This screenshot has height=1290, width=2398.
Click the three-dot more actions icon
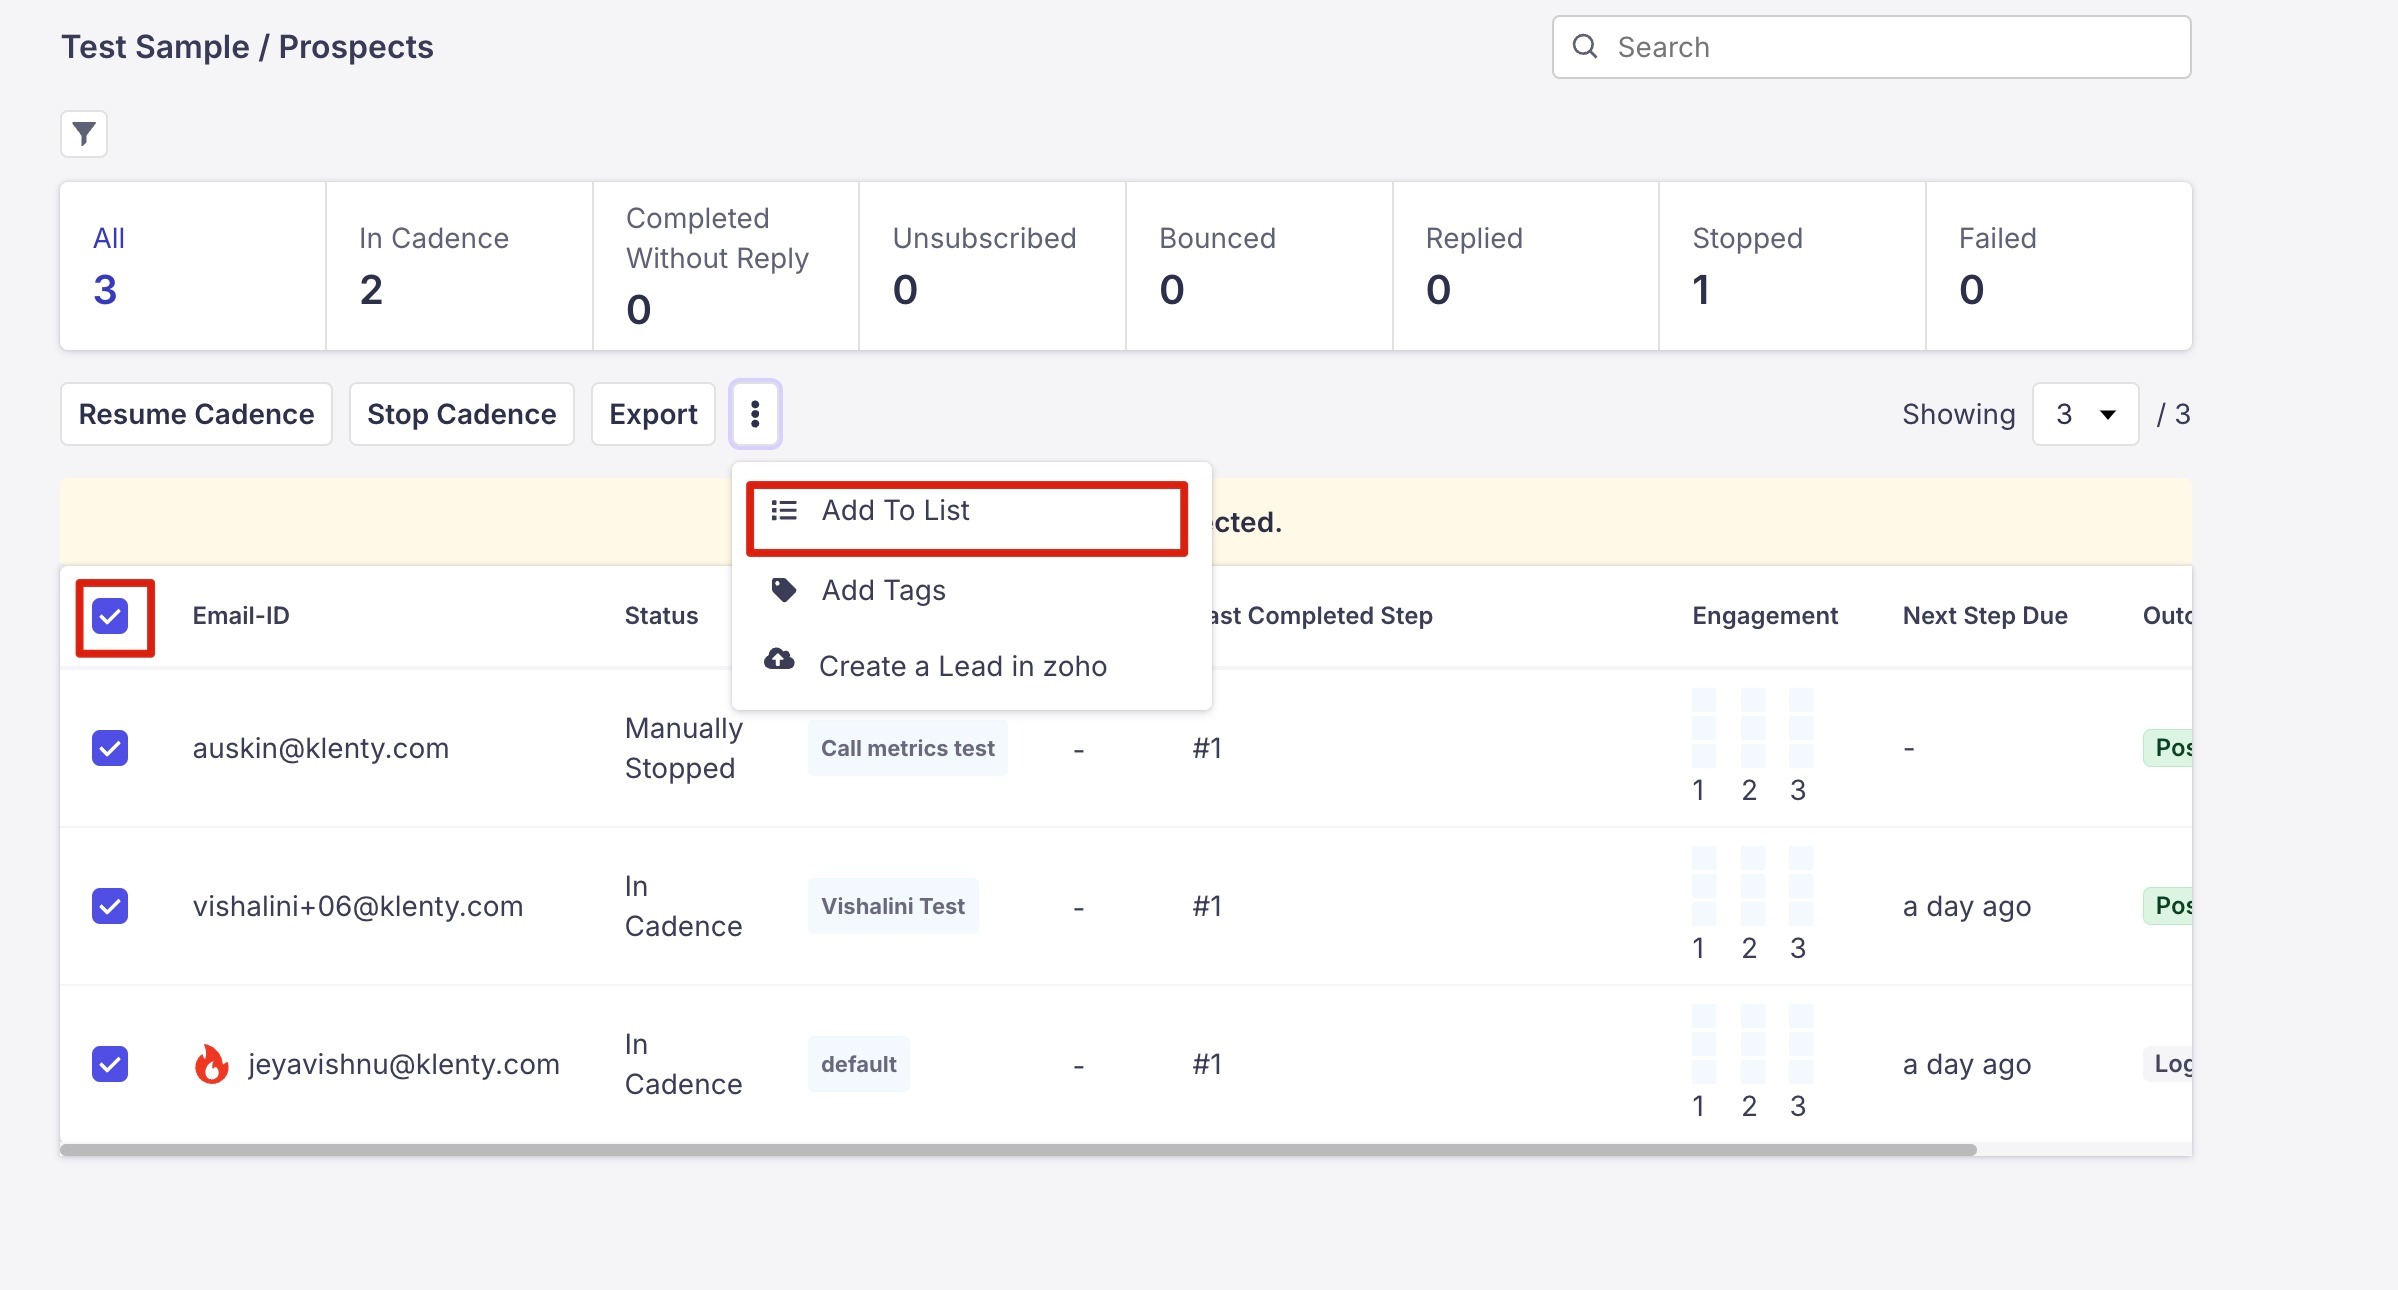[x=755, y=414]
